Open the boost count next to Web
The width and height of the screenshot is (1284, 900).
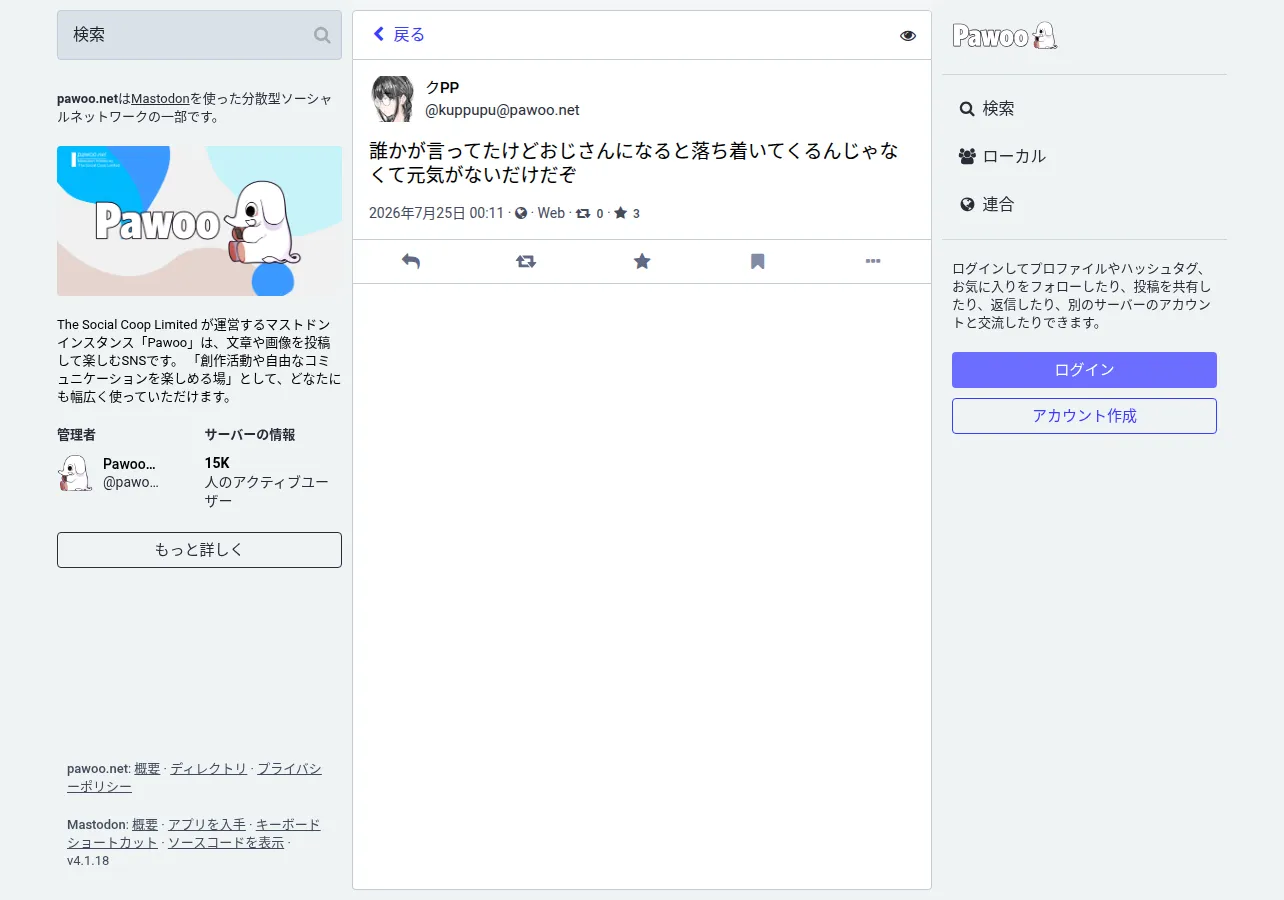pyautogui.click(x=590, y=213)
